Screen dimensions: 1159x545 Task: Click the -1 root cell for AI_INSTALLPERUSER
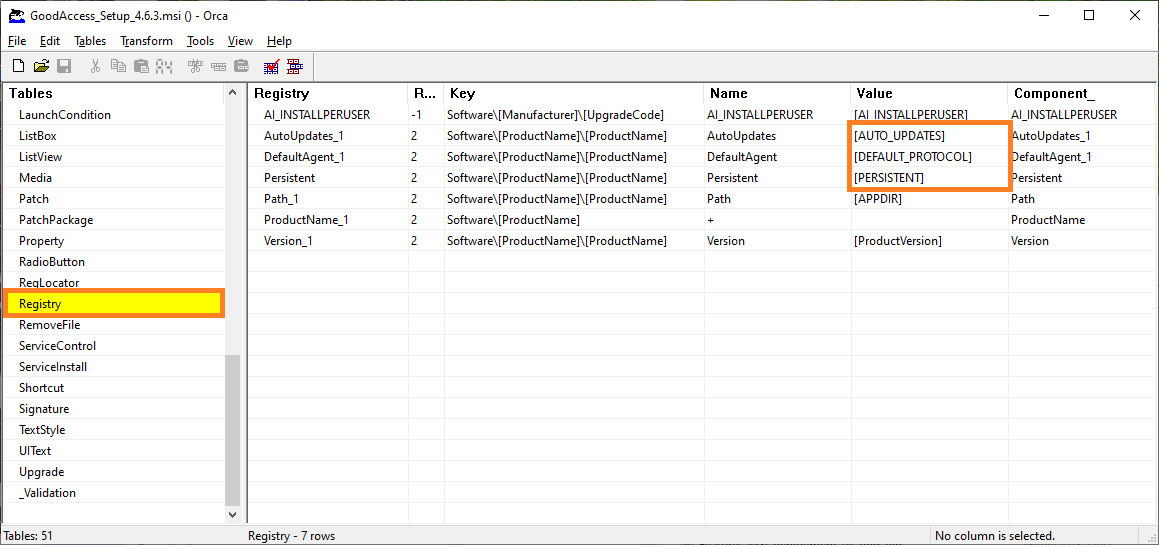click(x=425, y=115)
